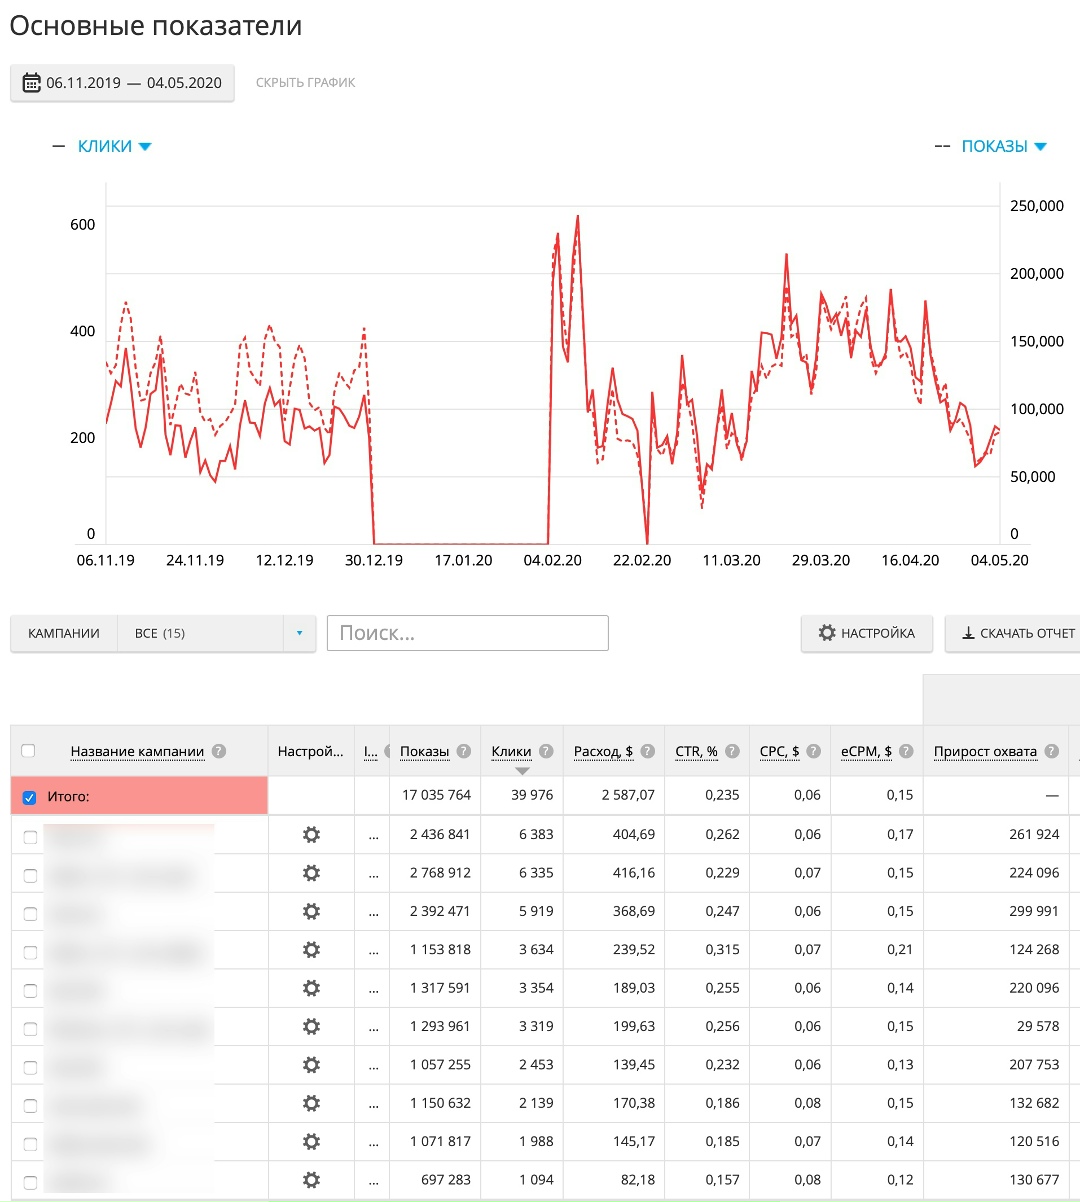The image size is (1080, 1202).
Task: Toggle the select-all checkbox in table header
Action: point(28,751)
